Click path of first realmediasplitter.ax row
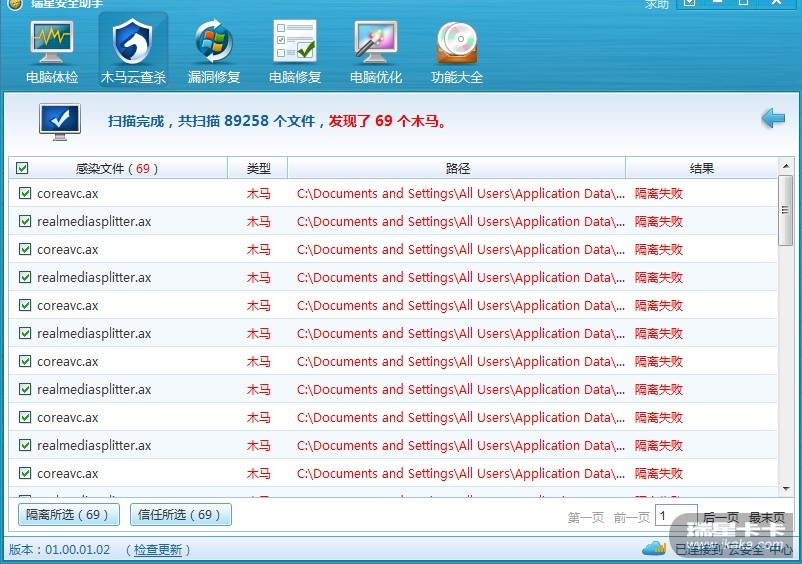Viewport: 802px width, 564px height. pyautogui.click(x=460, y=221)
